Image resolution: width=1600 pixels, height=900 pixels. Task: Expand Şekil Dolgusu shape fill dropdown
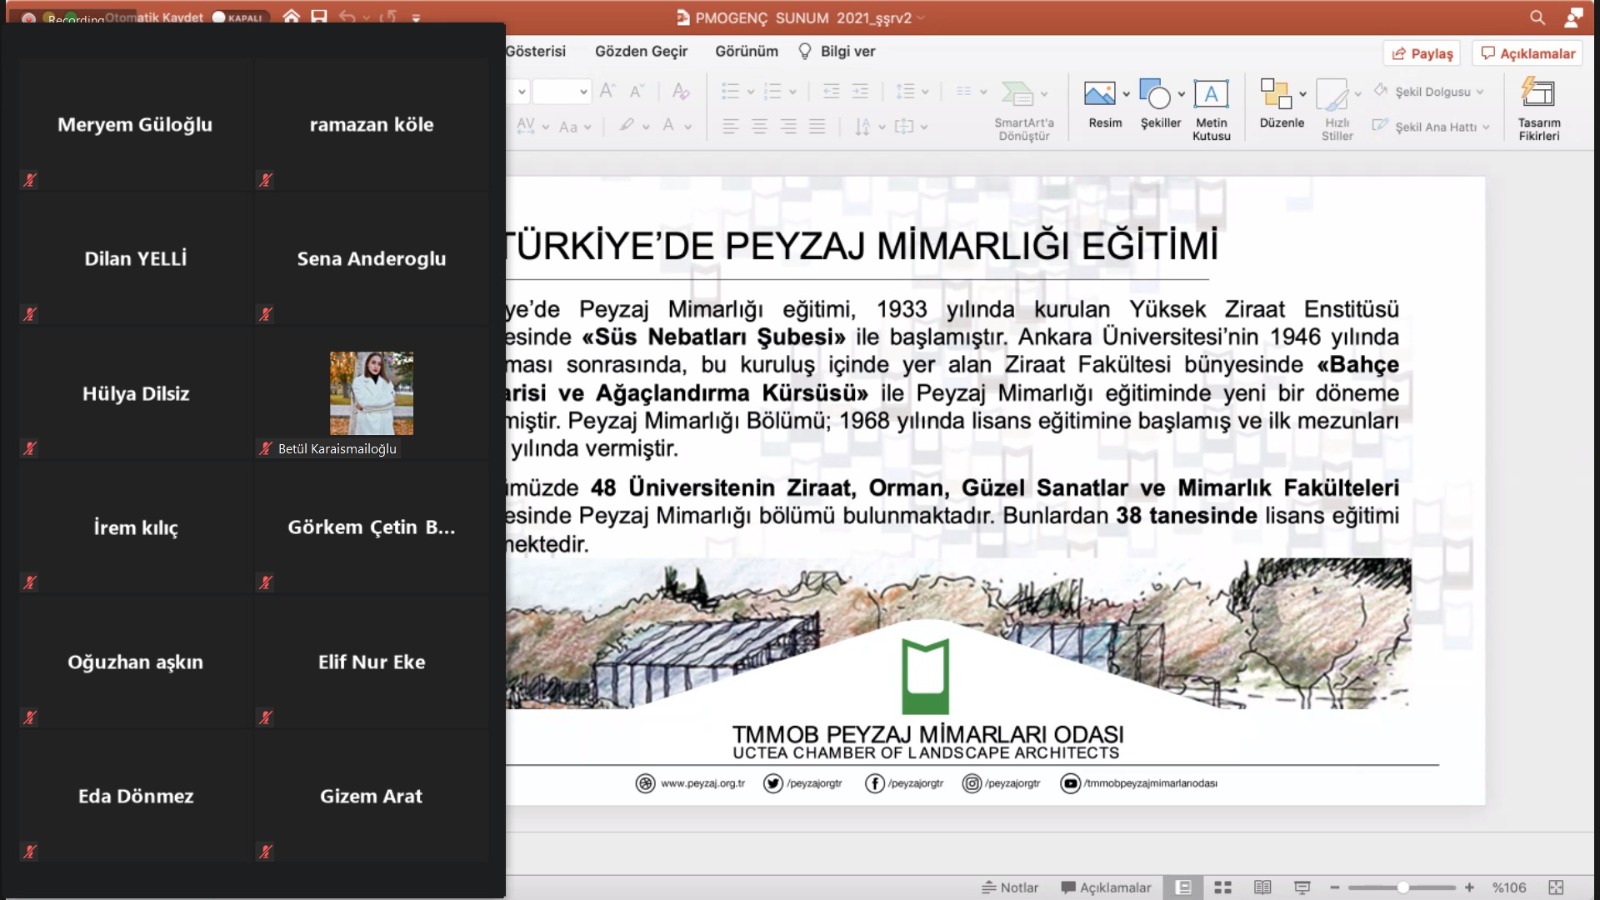pos(1480,92)
